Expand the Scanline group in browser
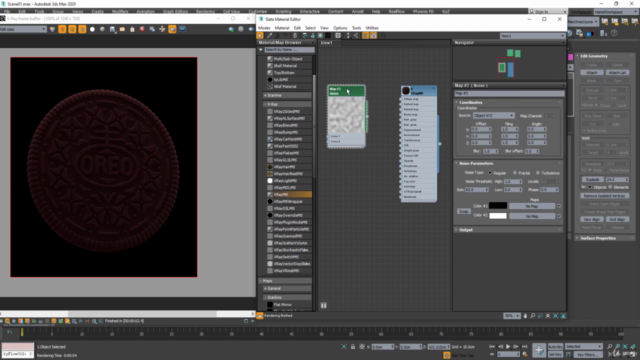The width and height of the screenshot is (640, 360). (x=287, y=95)
